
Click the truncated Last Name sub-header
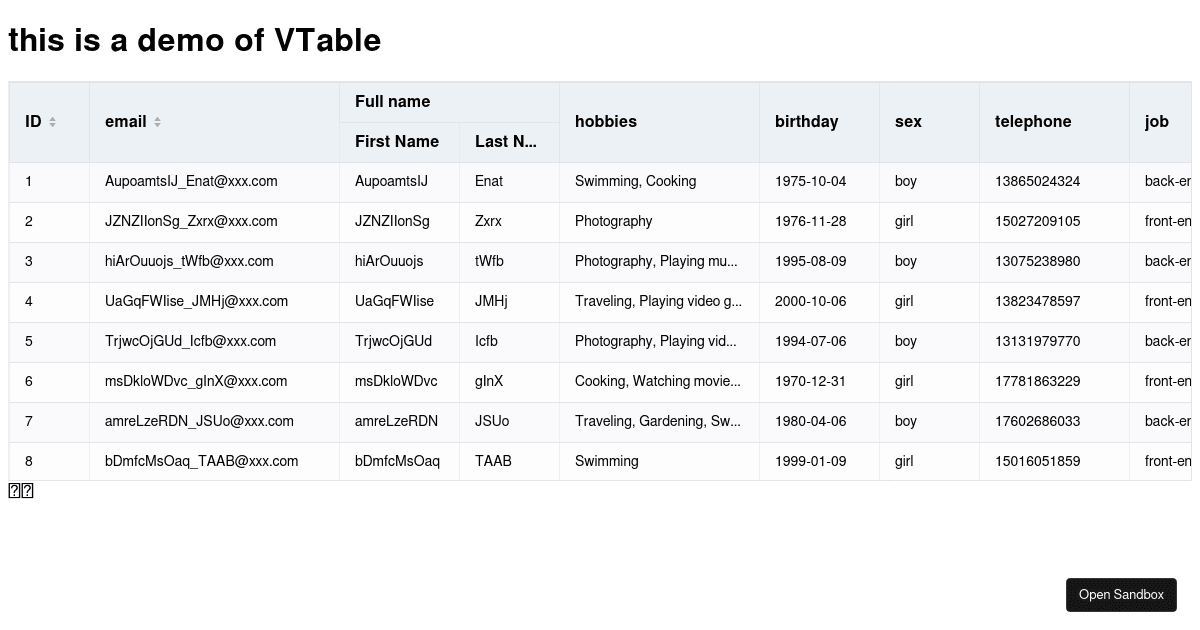[x=506, y=142]
